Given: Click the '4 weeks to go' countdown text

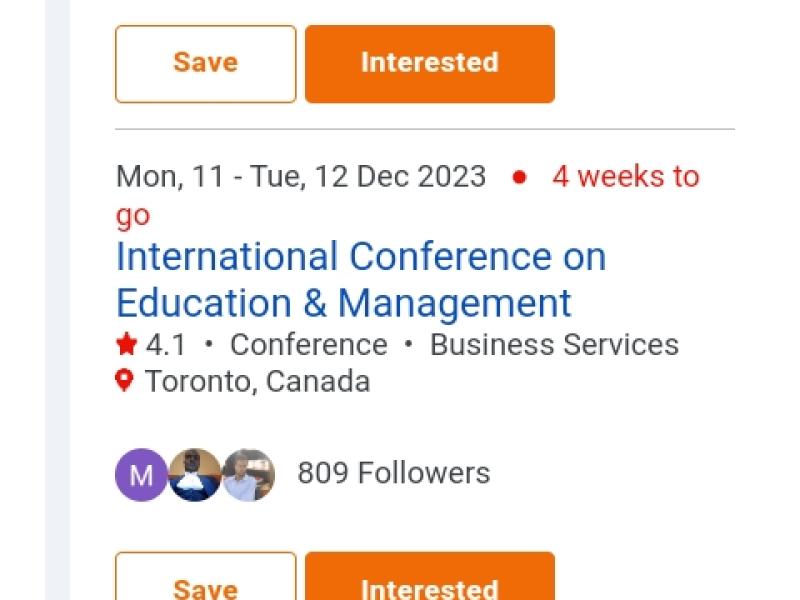Looking at the screenshot, I should pos(625,177).
